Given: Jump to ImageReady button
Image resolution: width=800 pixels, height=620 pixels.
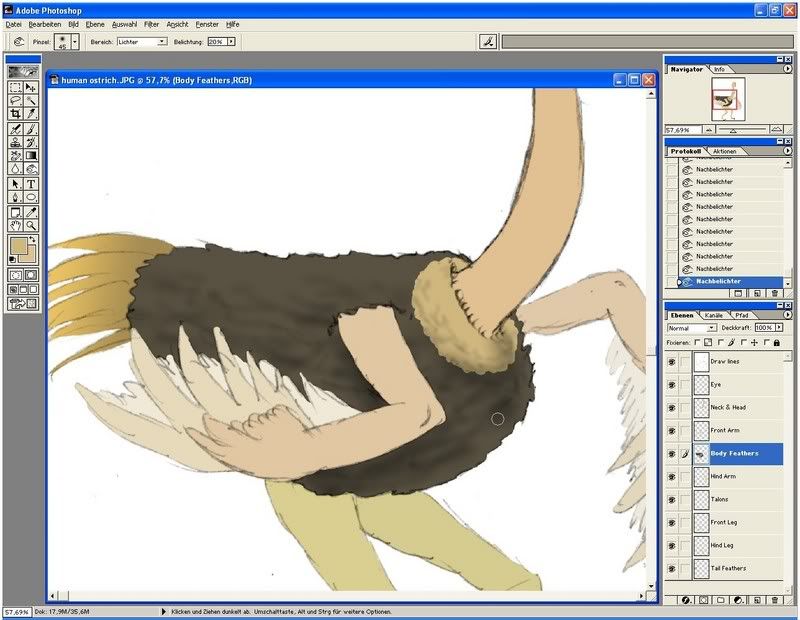Looking at the screenshot, I should 23,304.
